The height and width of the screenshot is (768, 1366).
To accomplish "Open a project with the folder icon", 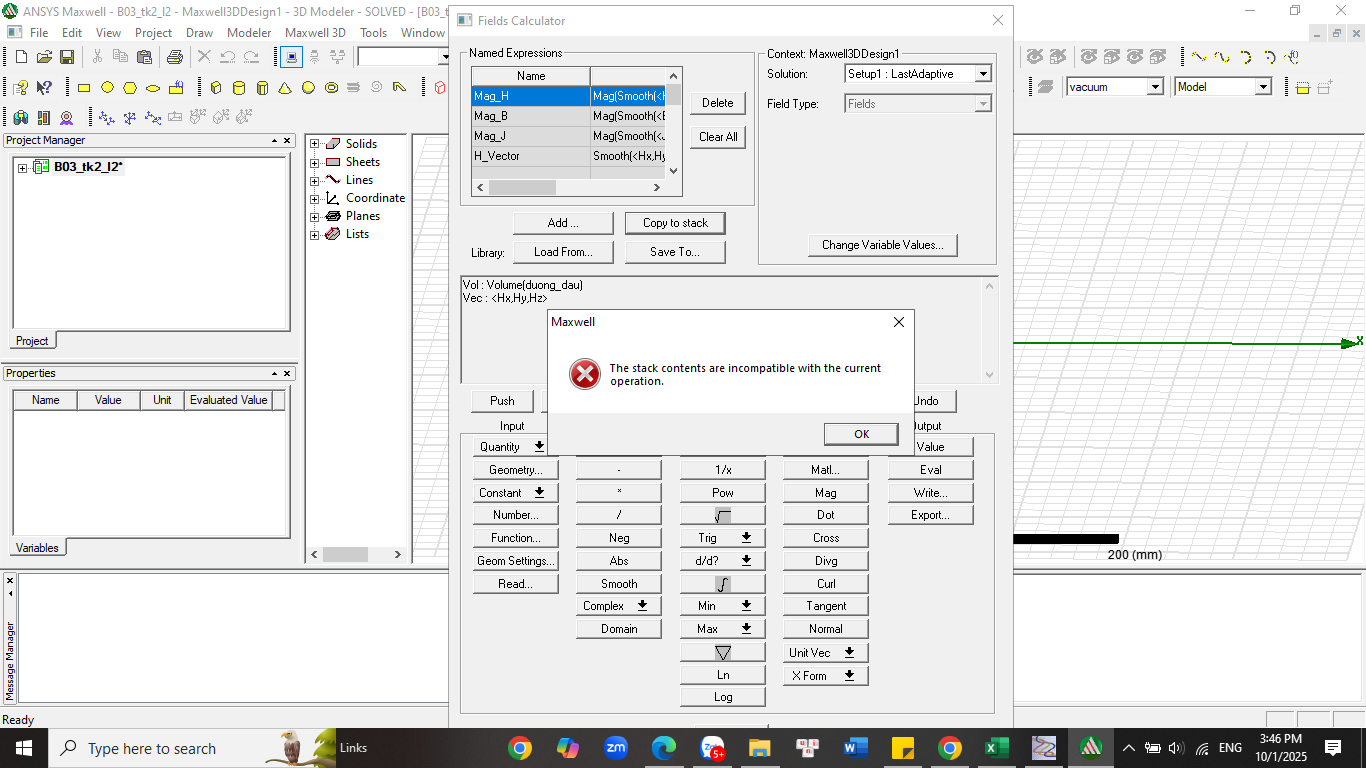I will coord(44,57).
